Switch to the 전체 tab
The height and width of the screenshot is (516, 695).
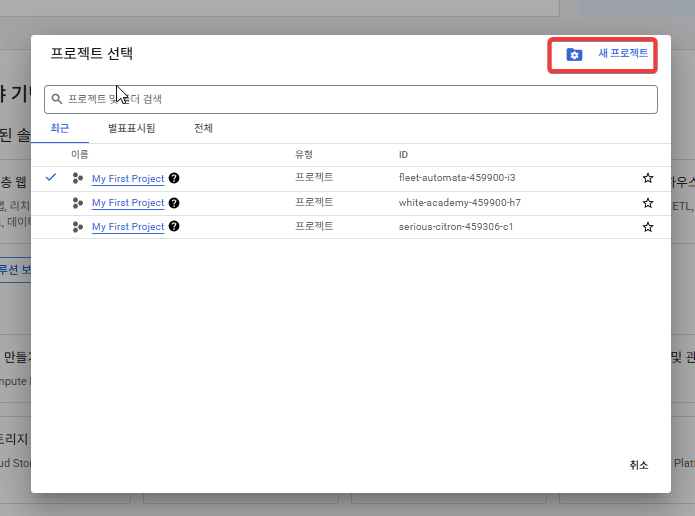click(203, 129)
